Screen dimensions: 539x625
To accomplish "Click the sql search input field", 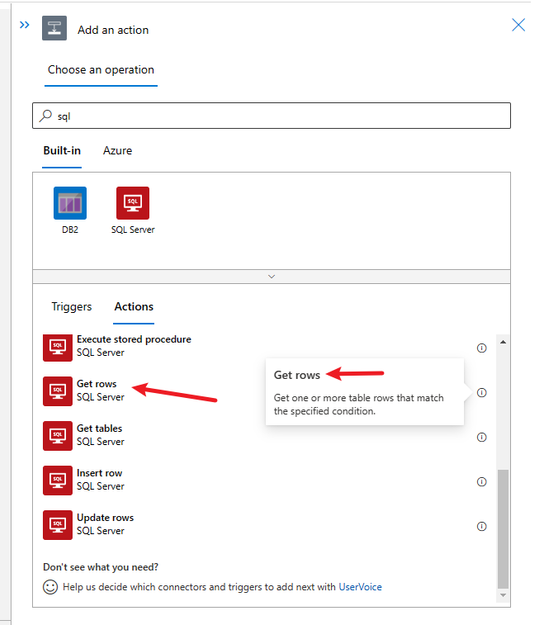I will 271,116.
